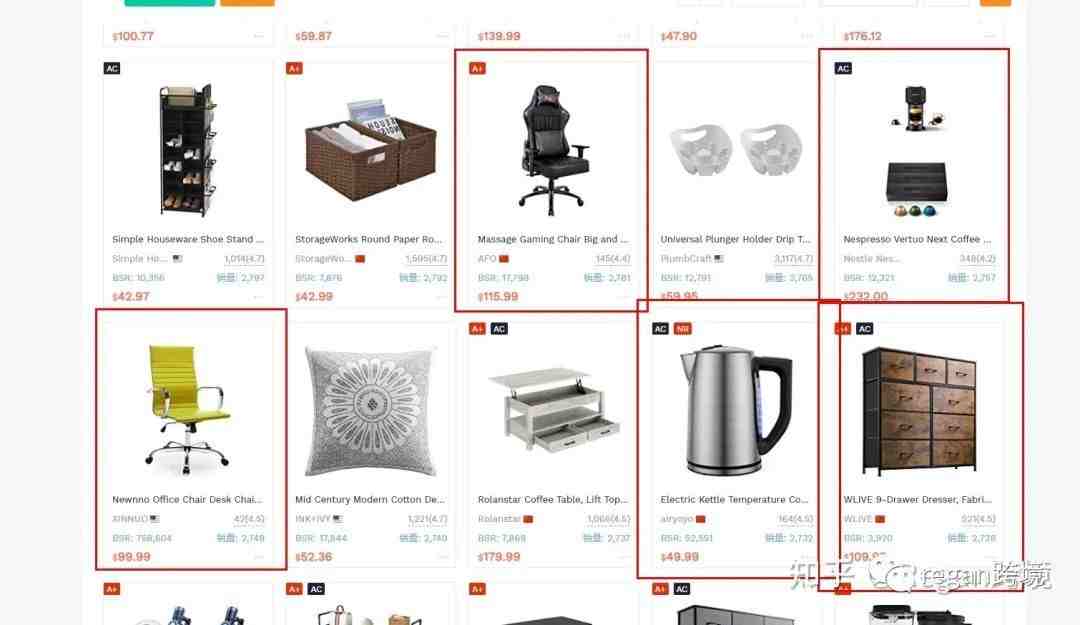
Task: Open more options on $99.99 office chair
Action: [259, 557]
